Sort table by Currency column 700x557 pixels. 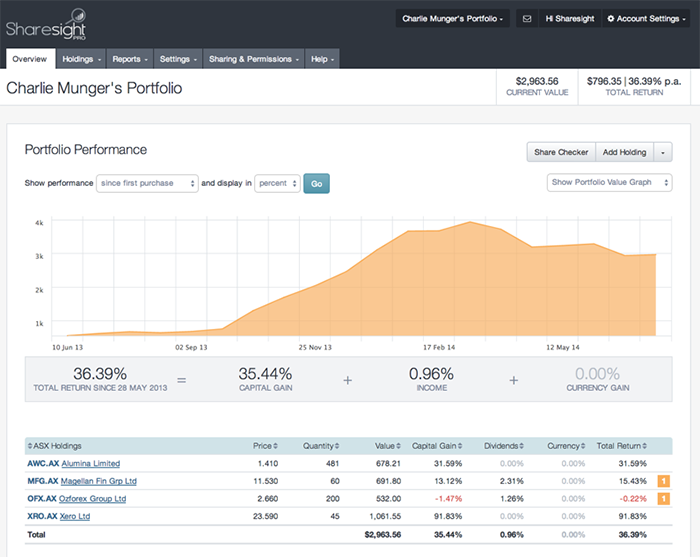[x=566, y=446]
